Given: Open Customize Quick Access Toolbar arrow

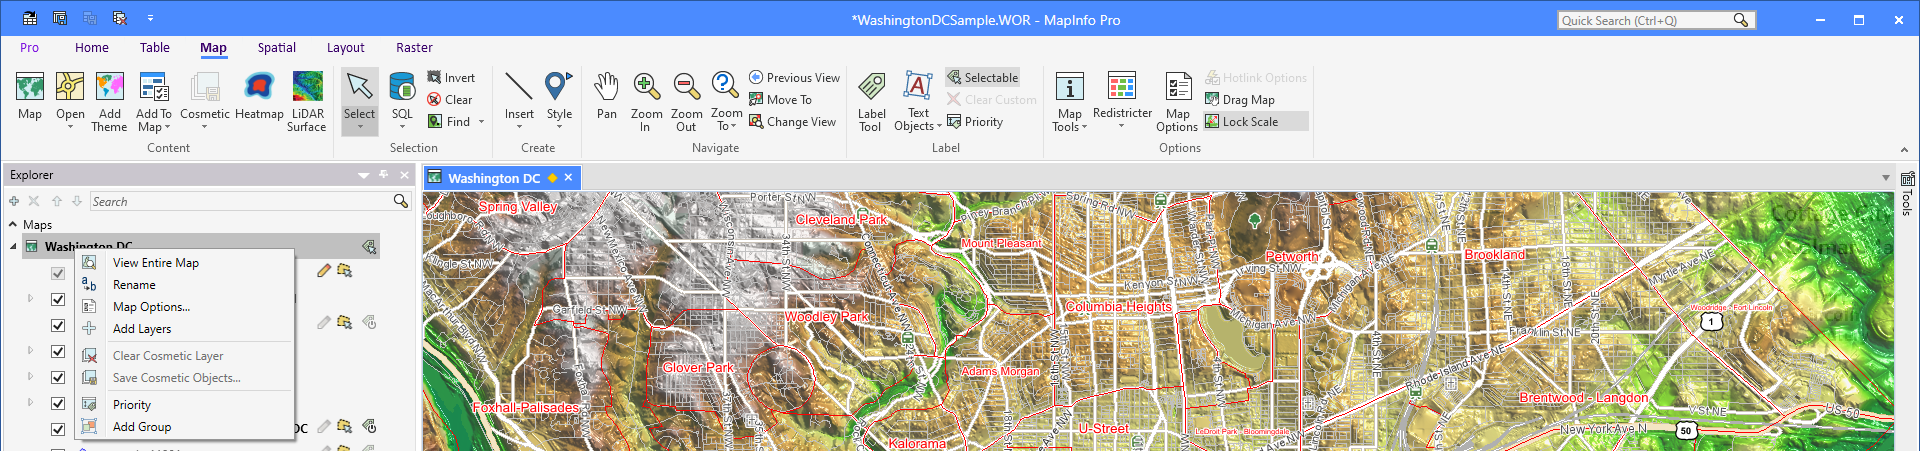Looking at the screenshot, I should (x=150, y=19).
